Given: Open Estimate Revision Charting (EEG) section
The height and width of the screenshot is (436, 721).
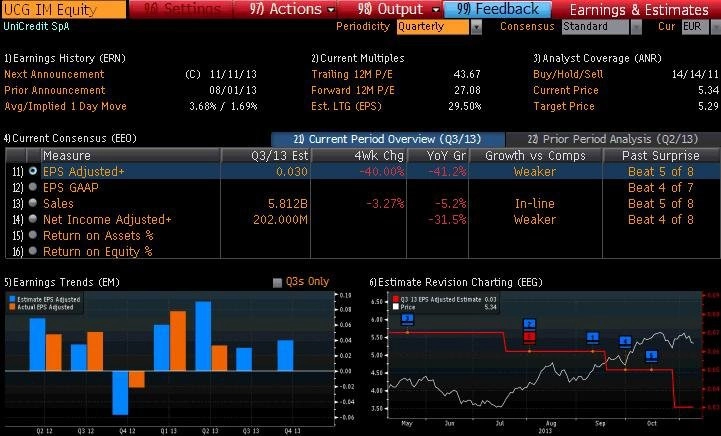Looking at the screenshot, I should [x=456, y=282].
